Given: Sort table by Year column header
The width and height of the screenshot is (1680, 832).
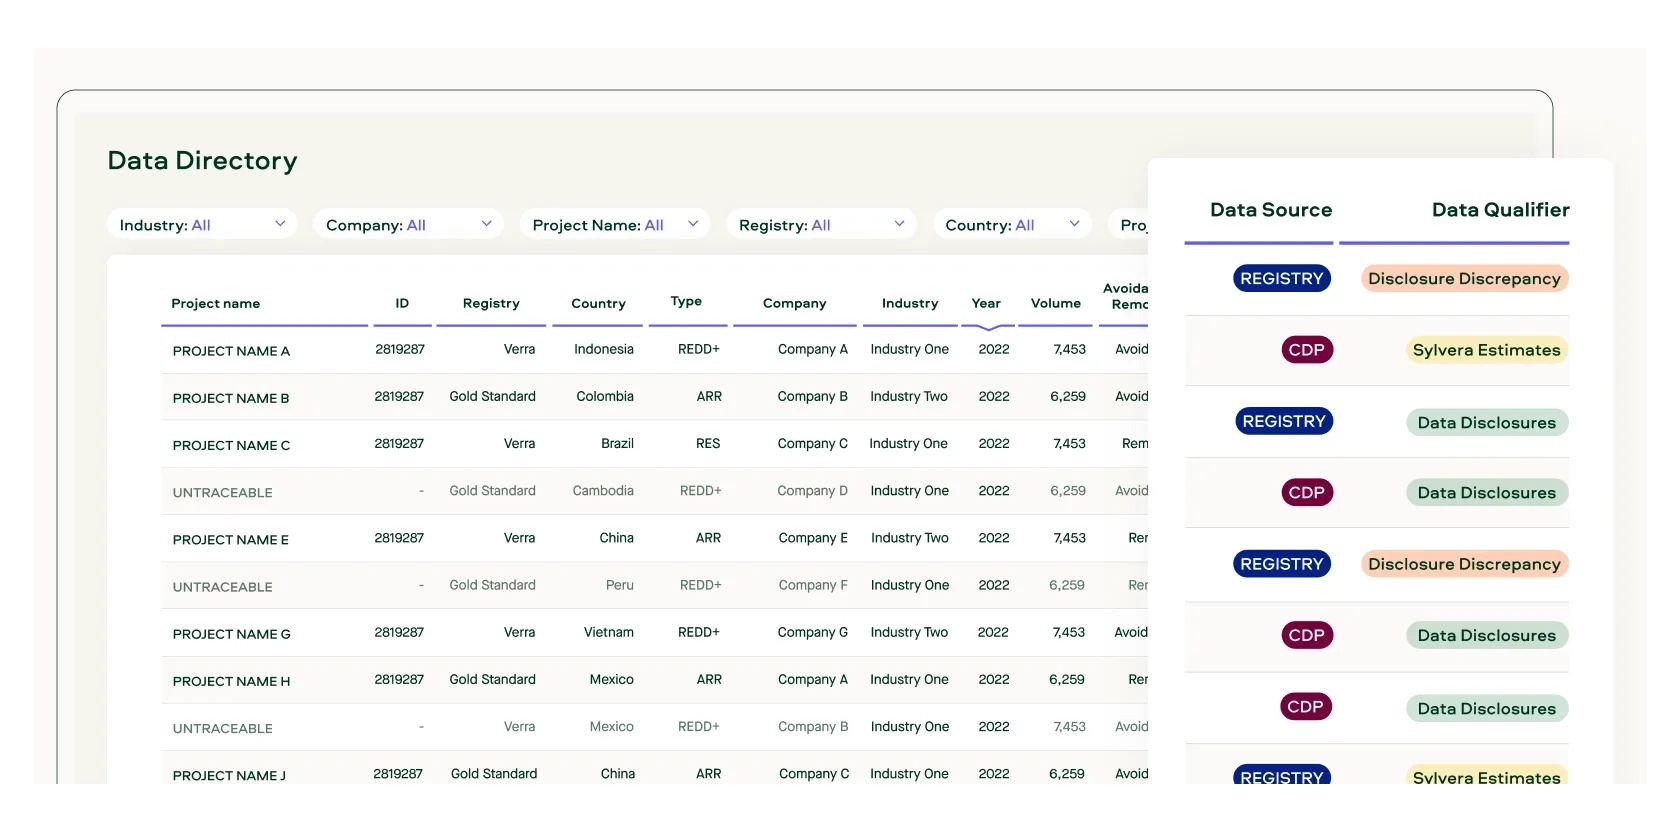Looking at the screenshot, I should pyautogui.click(x=986, y=303).
